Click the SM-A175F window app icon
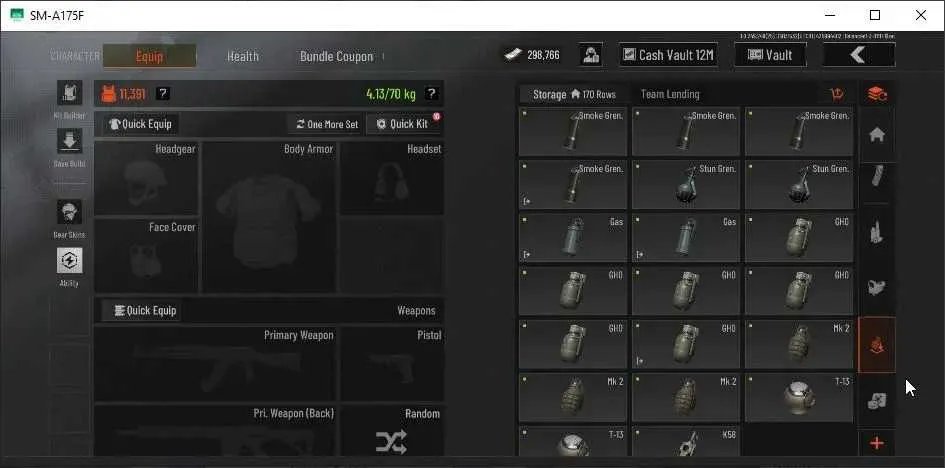This screenshot has width=945, height=468. point(17,15)
